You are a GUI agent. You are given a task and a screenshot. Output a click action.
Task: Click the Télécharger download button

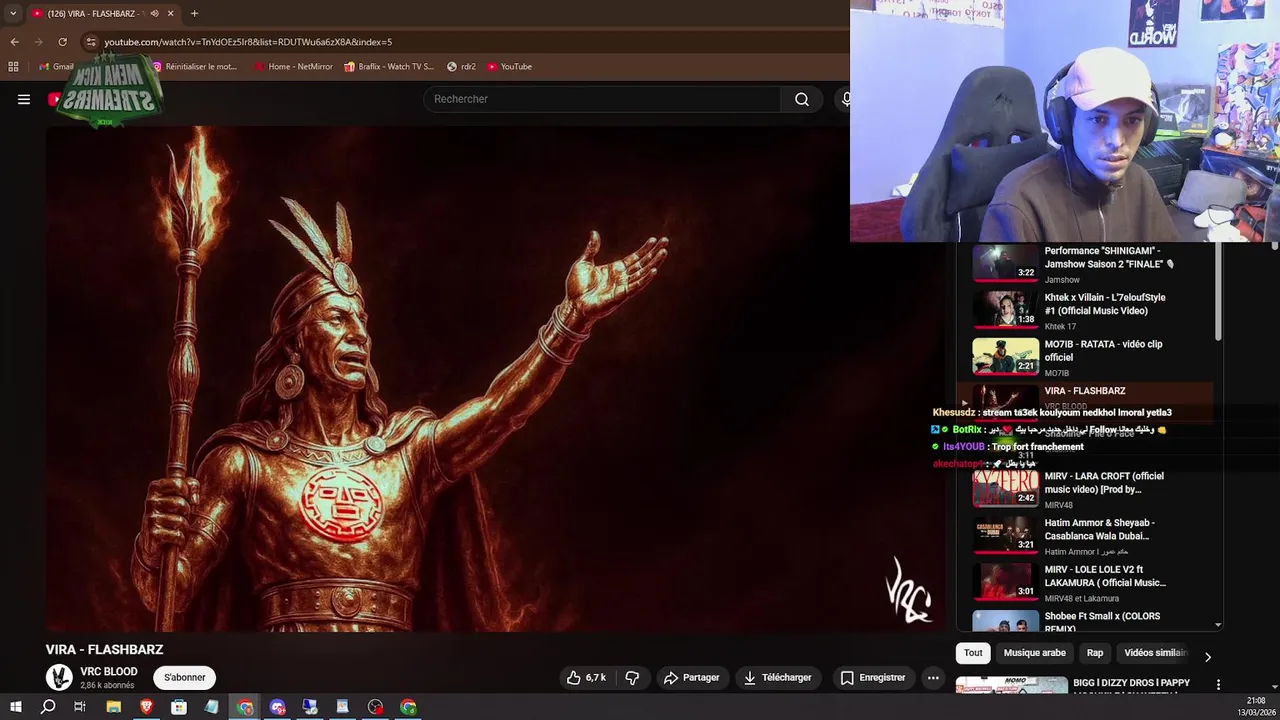(777, 677)
